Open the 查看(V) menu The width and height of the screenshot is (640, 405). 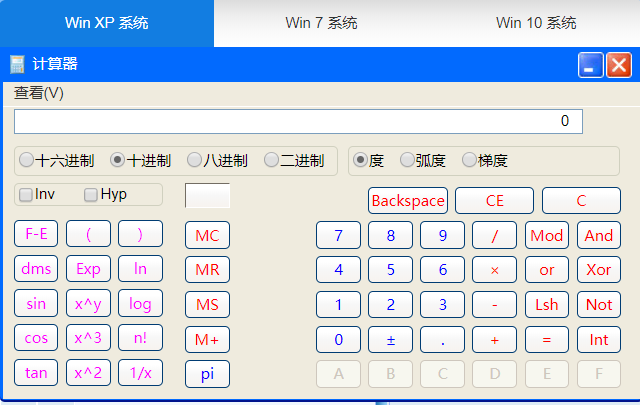[39, 93]
